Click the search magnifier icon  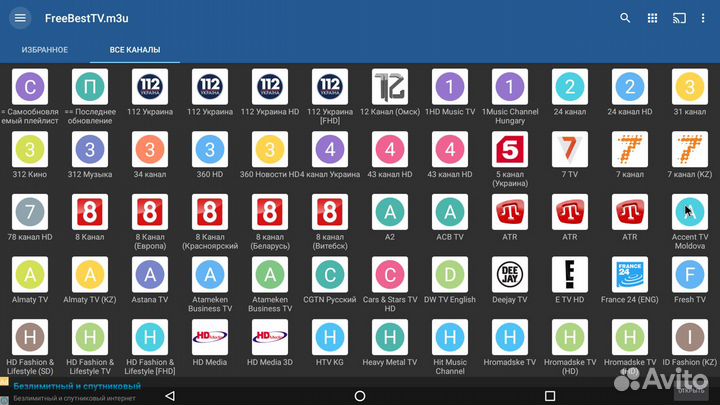[x=625, y=19]
